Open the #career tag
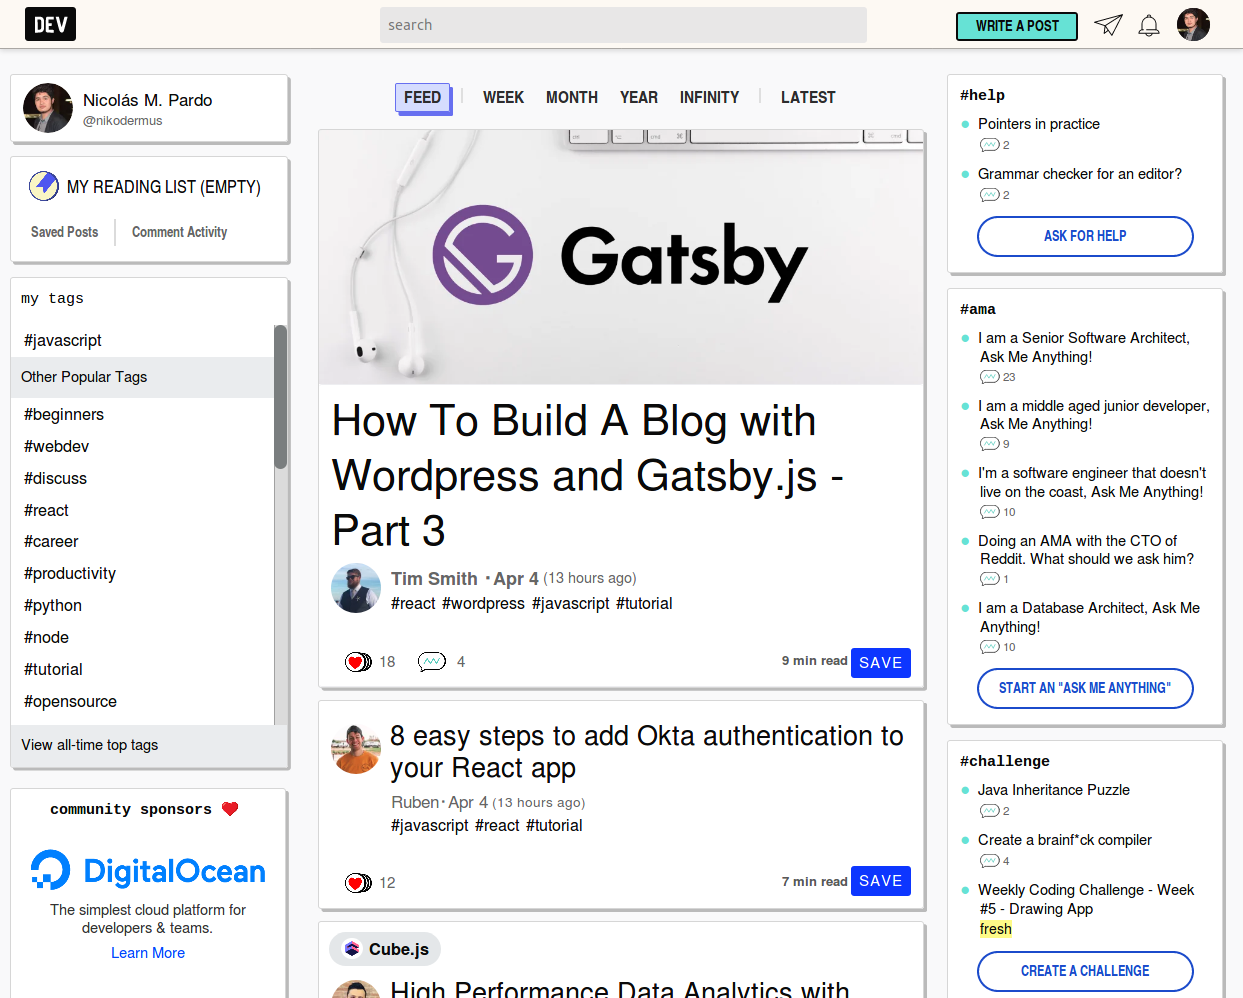Screen dimensions: 1243x998 click(51, 541)
